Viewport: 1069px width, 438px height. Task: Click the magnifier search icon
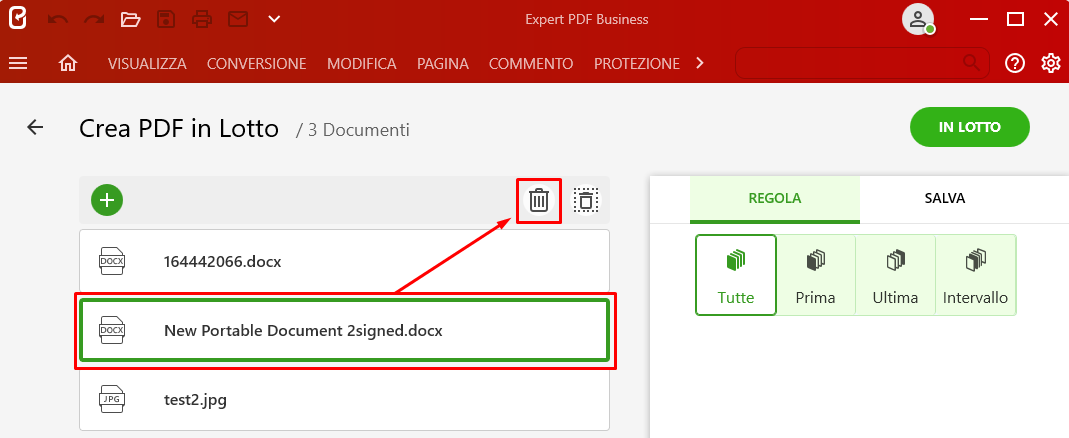click(971, 63)
